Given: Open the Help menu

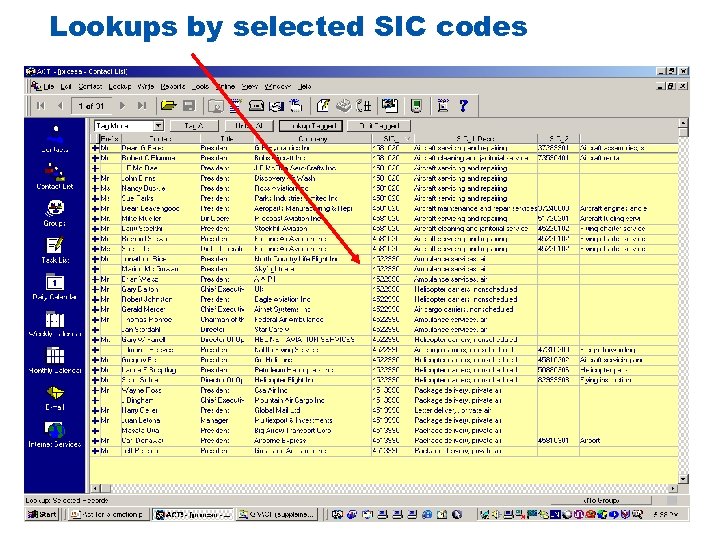Looking at the screenshot, I should 304,86.
